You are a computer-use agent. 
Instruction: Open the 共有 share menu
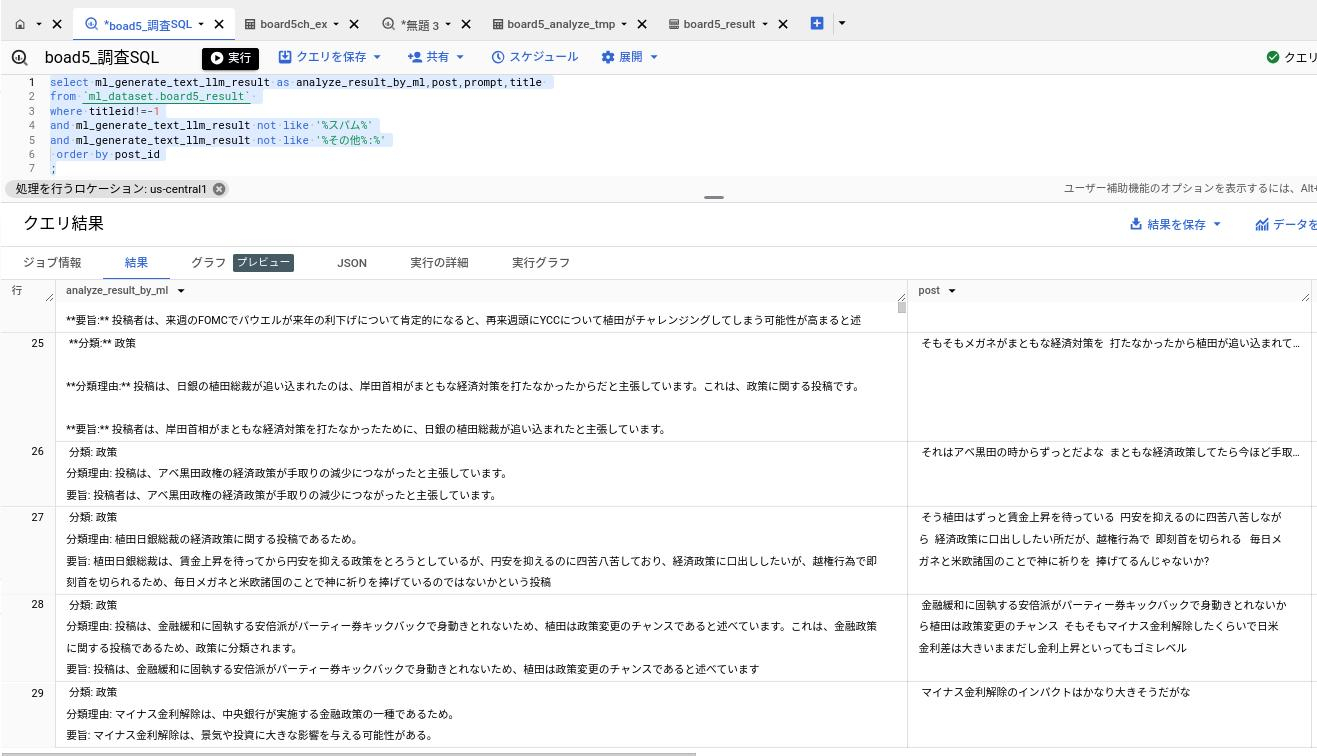[436, 57]
